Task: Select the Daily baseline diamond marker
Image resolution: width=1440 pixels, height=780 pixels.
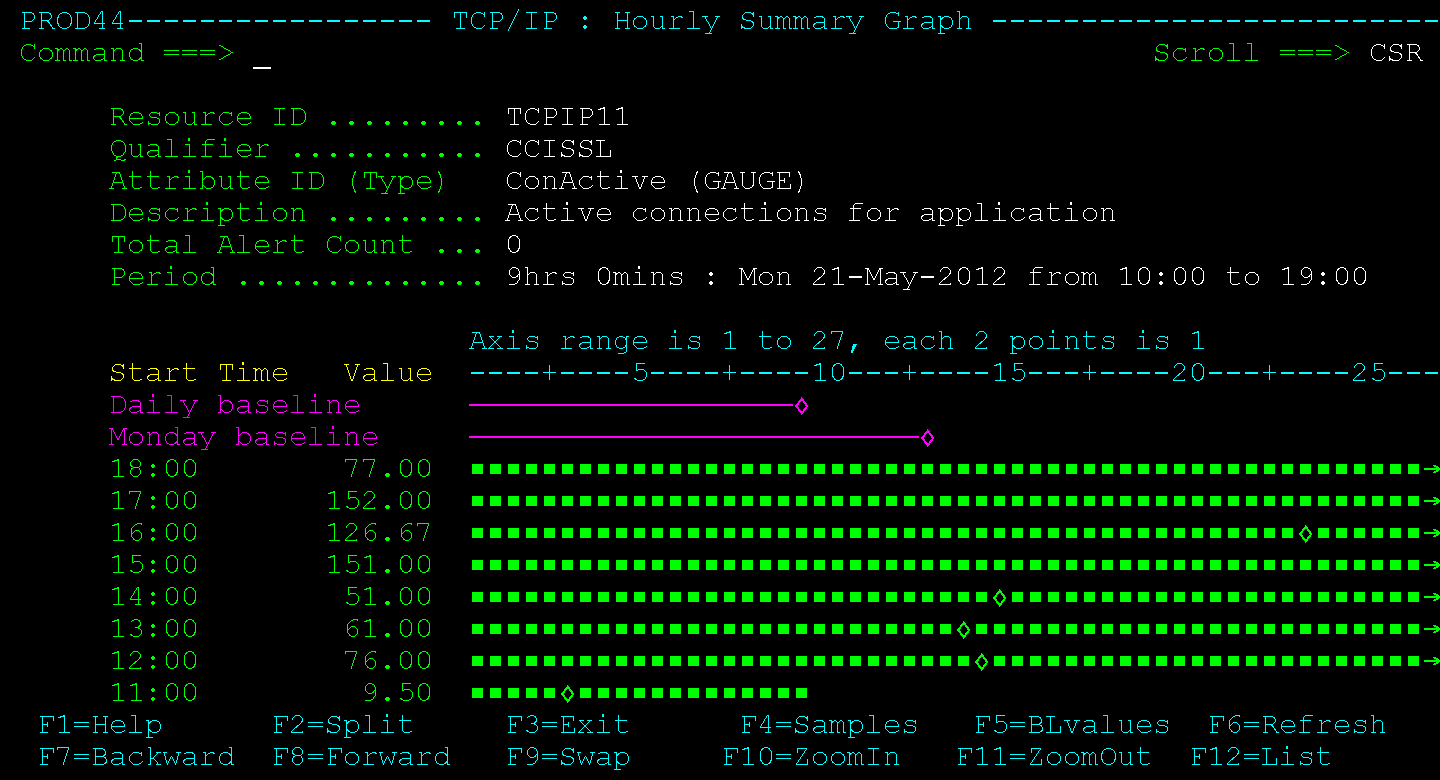Action: pyautogui.click(x=801, y=406)
